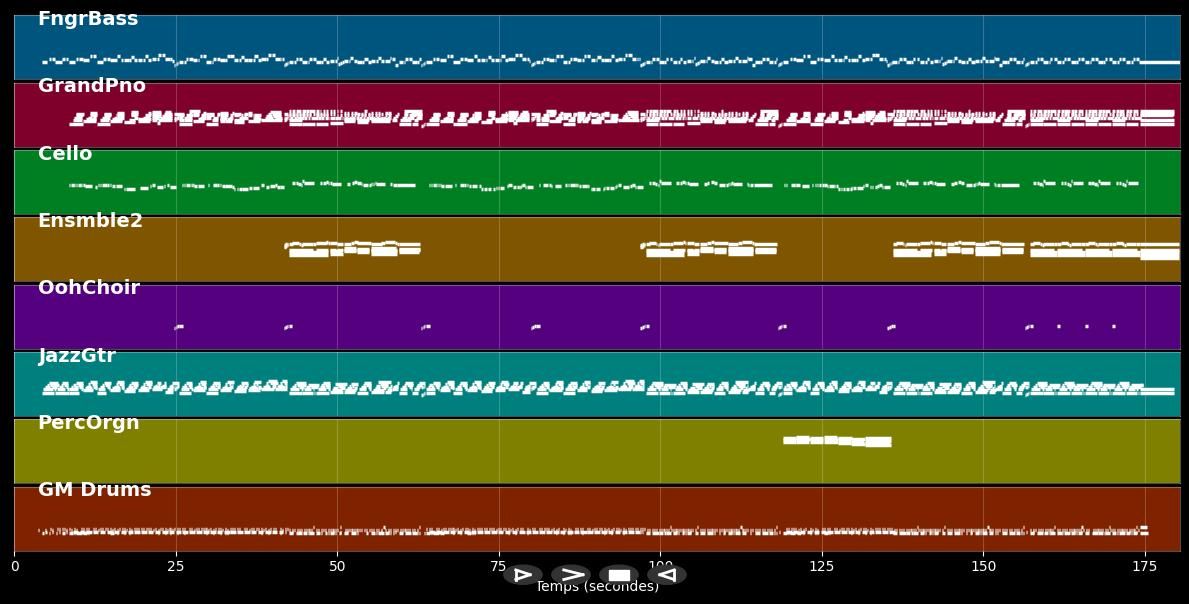Choose the Ensmble2 track label
1189x604 pixels.
pyautogui.click(x=90, y=221)
